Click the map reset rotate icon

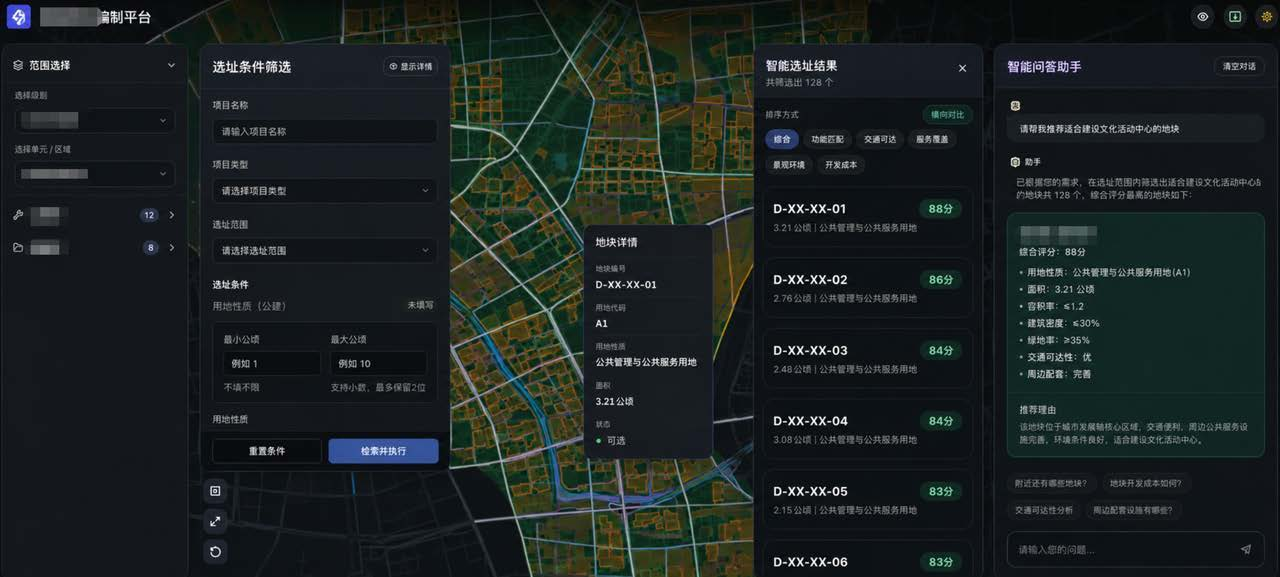(215, 552)
